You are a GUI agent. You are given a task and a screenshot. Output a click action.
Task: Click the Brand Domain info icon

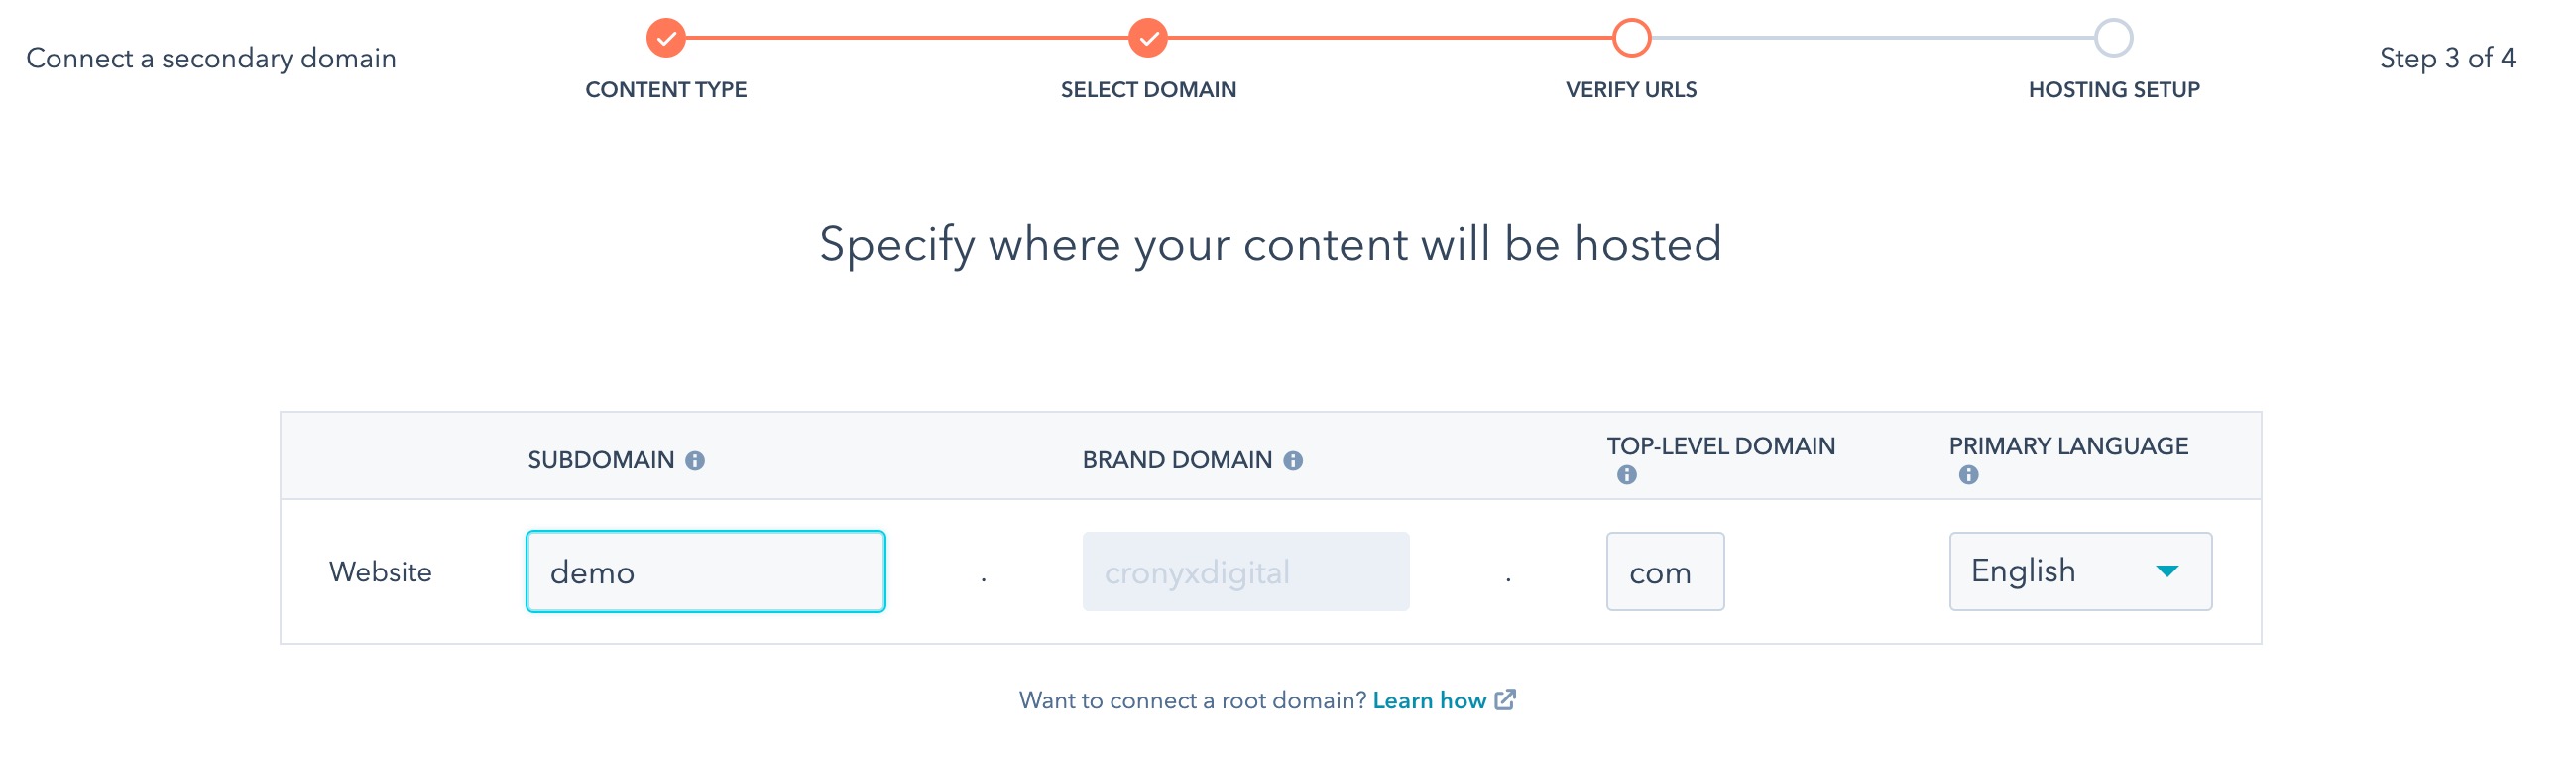tap(1293, 461)
